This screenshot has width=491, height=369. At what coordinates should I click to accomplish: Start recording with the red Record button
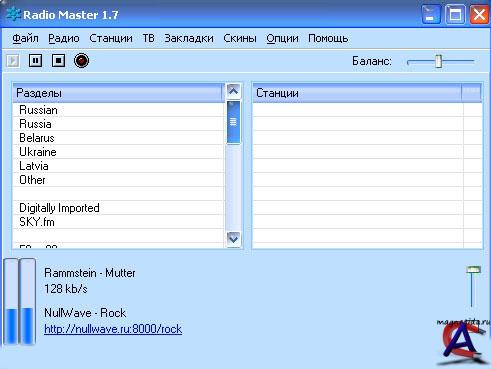[x=81, y=61]
